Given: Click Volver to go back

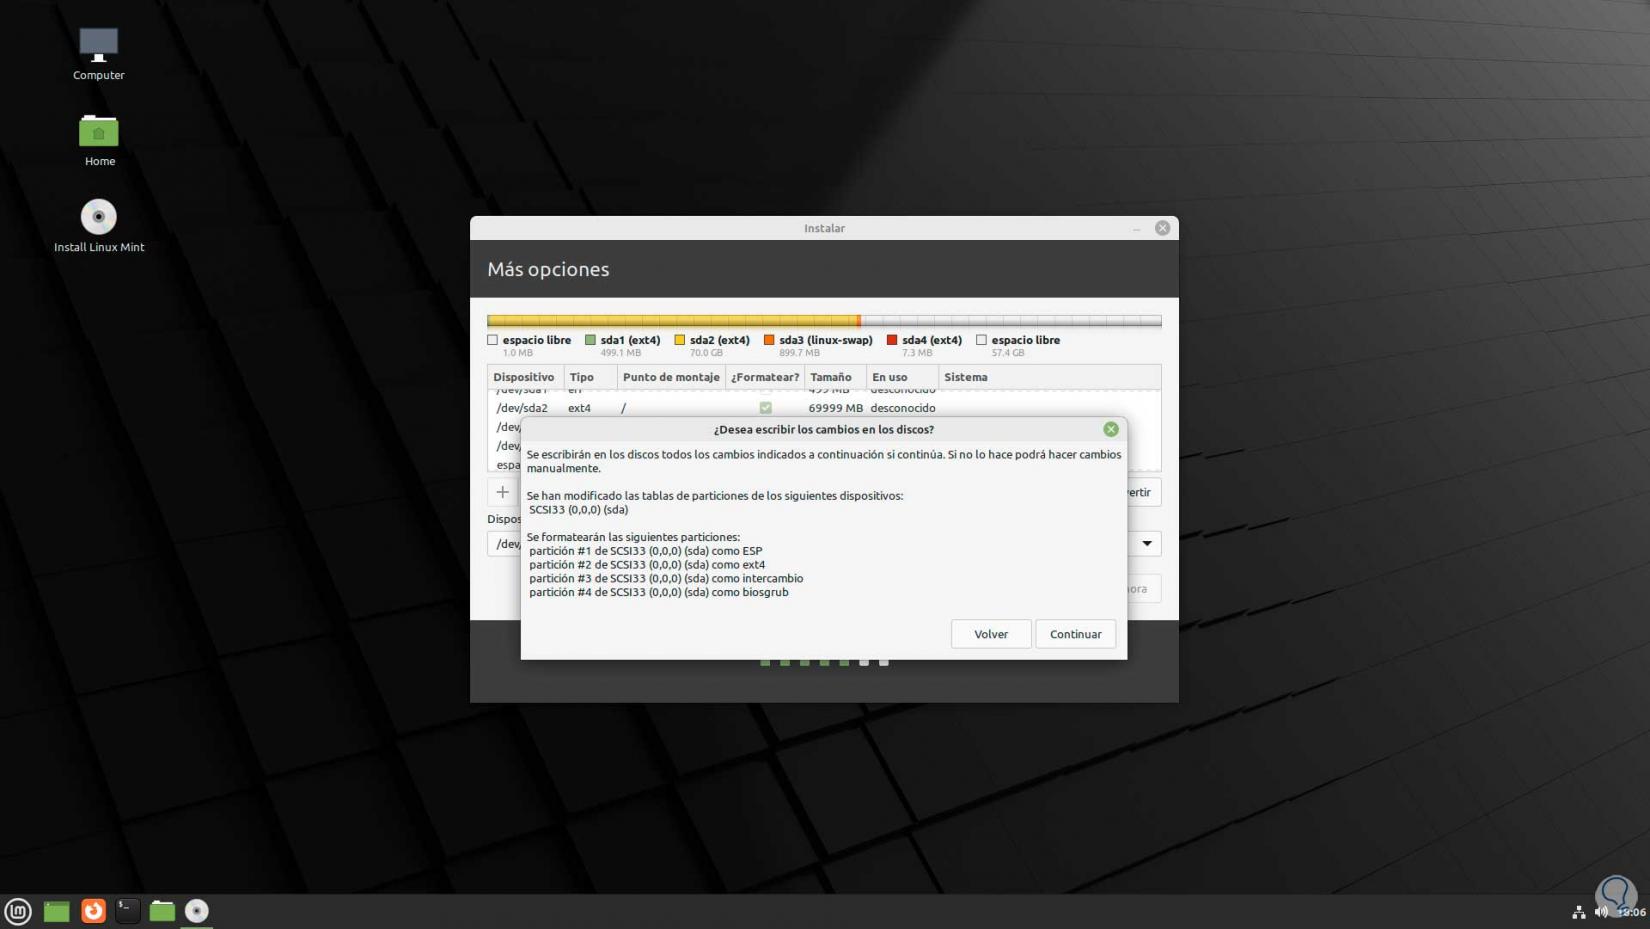Looking at the screenshot, I should [x=991, y=634].
